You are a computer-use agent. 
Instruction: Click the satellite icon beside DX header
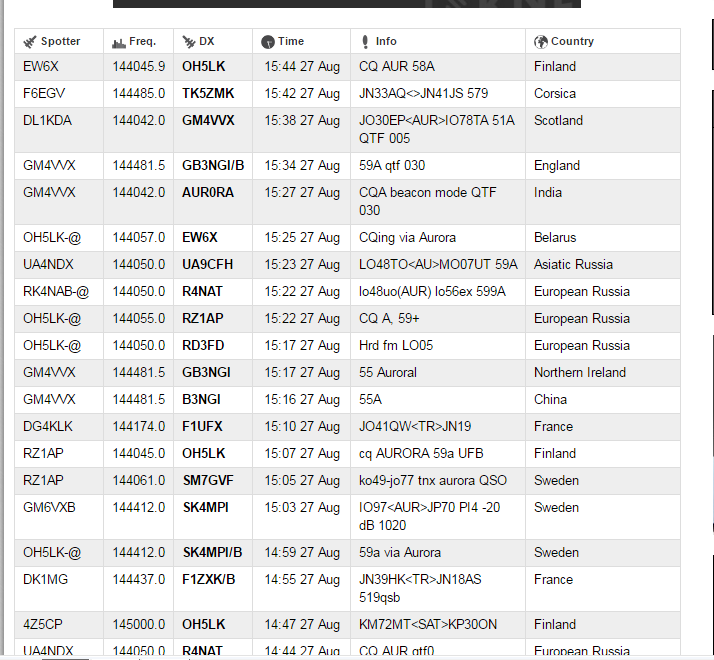[x=188, y=42]
